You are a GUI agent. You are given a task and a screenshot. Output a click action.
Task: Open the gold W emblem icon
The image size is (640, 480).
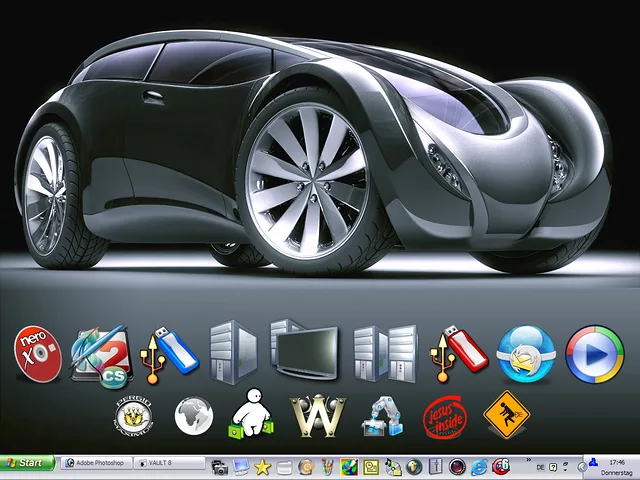pyautogui.click(x=317, y=415)
